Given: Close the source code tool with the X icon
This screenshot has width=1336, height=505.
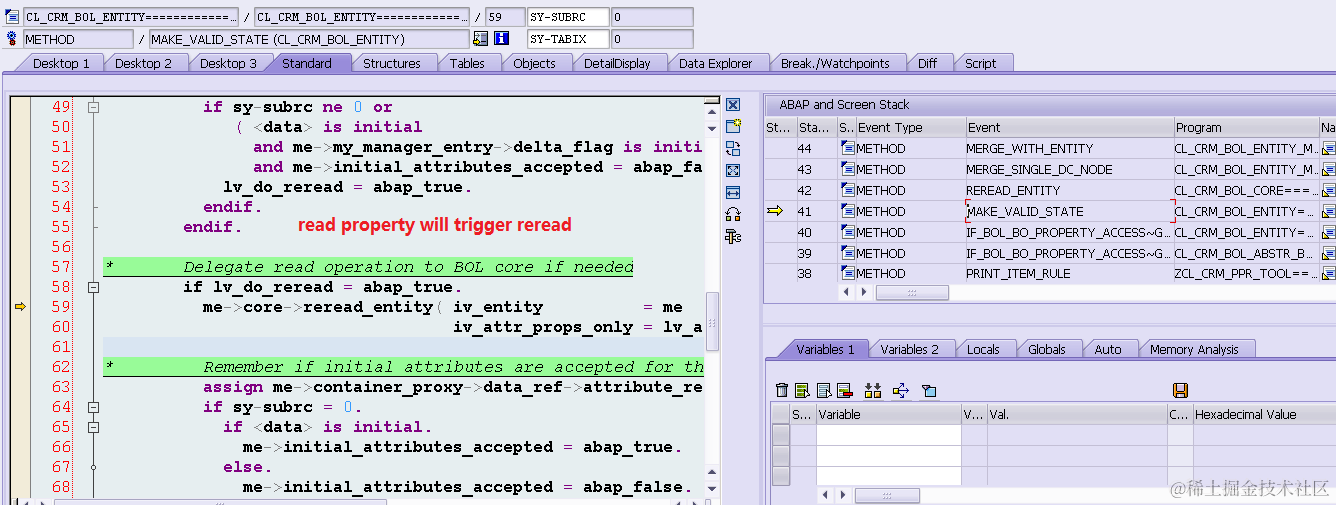Looking at the screenshot, I should tap(733, 105).
